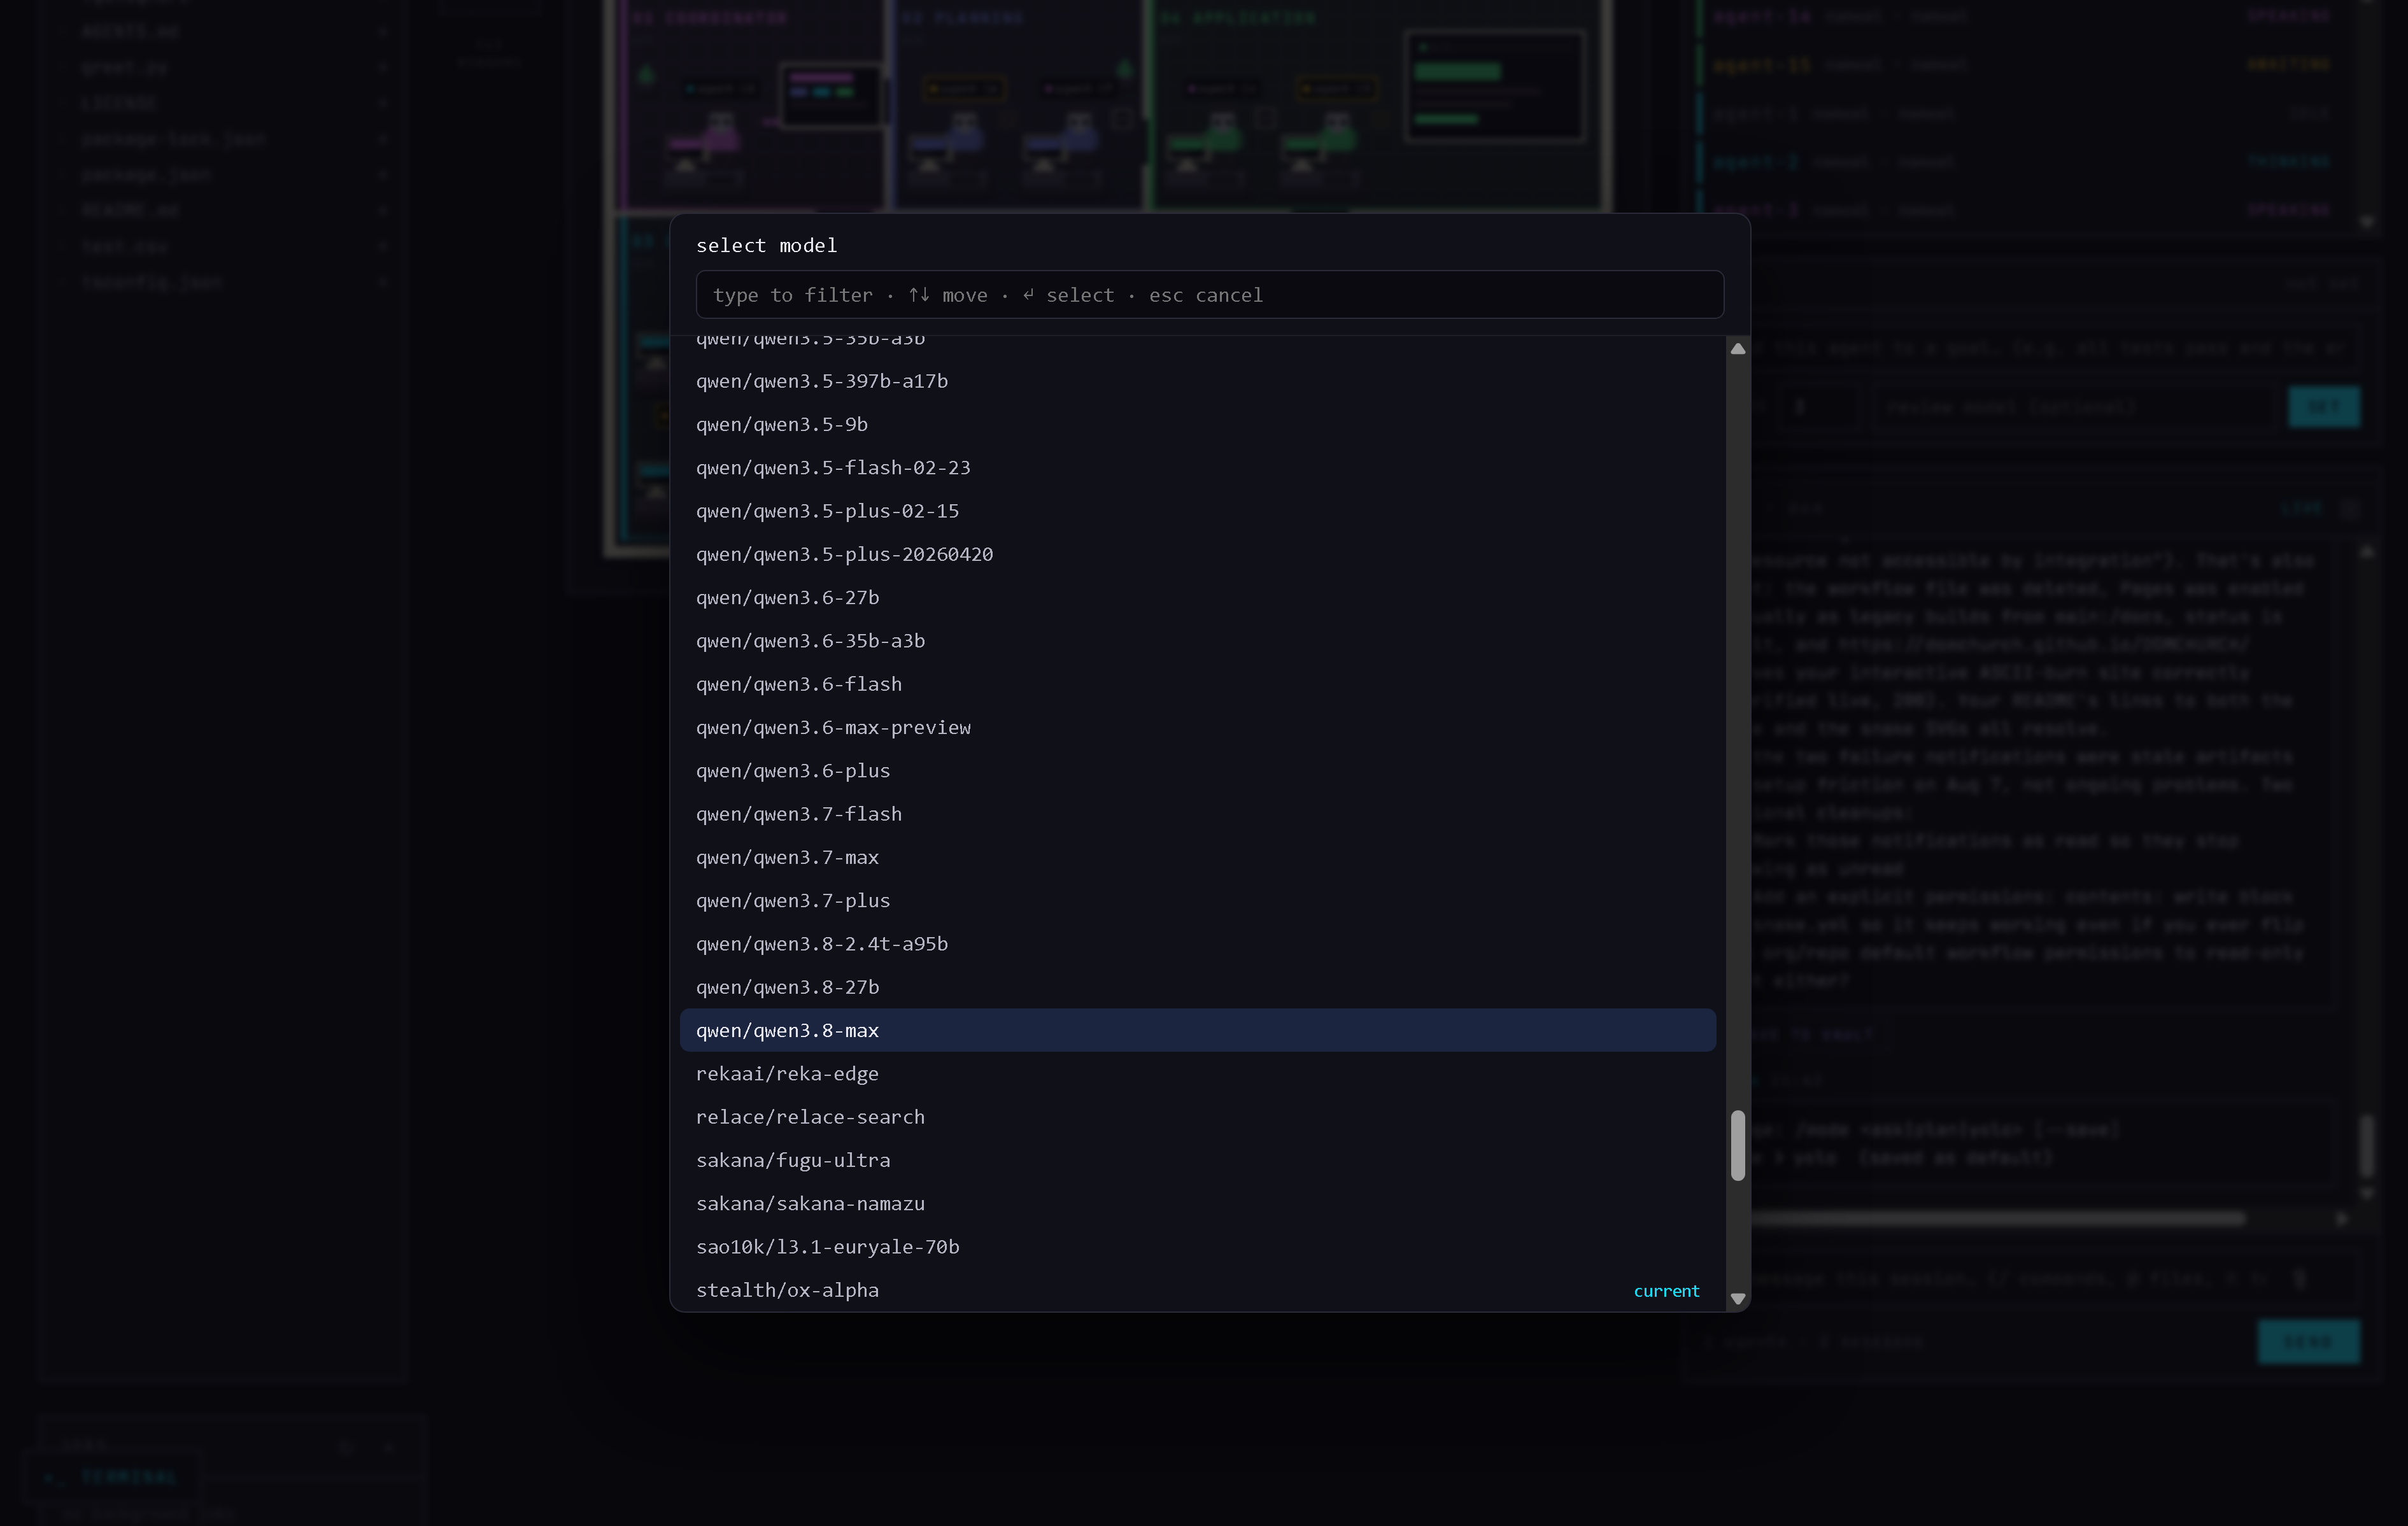Pick qwen/qwen3.7-max model
Viewport: 2408px width, 1526px height.
click(1197, 857)
